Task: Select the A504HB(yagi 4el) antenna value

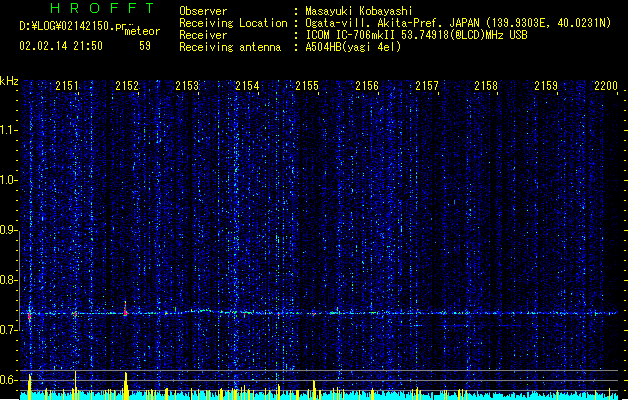Action: pyautogui.click(x=353, y=47)
